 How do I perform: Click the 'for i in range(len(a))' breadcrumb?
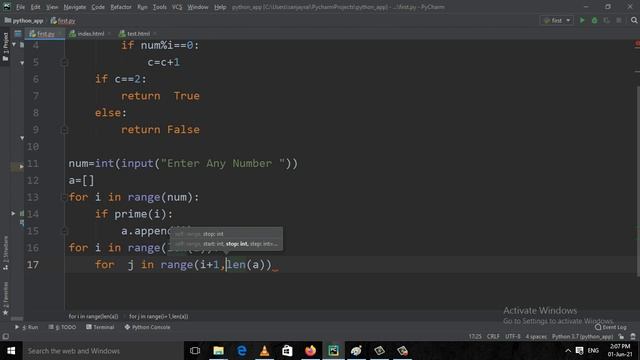tap(93, 316)
